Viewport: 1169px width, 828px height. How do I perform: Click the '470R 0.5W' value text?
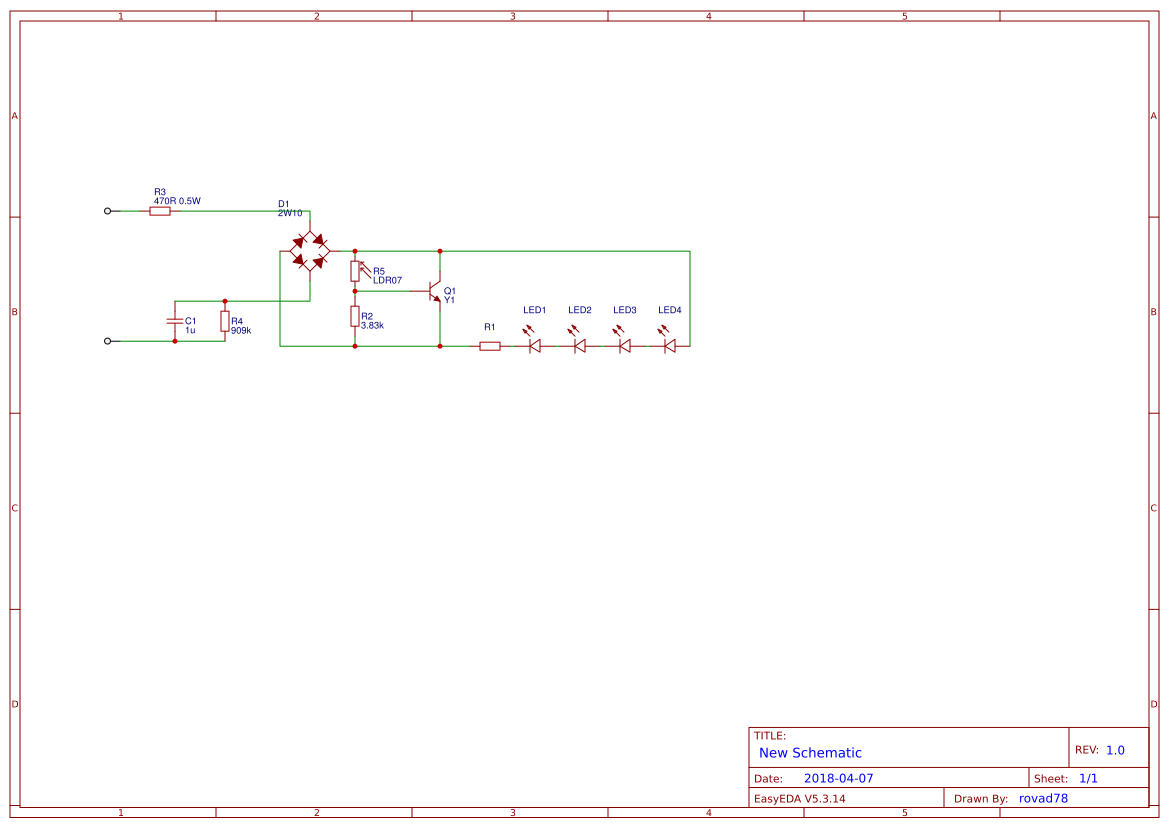pyautogui.click(x=177, y=201)
